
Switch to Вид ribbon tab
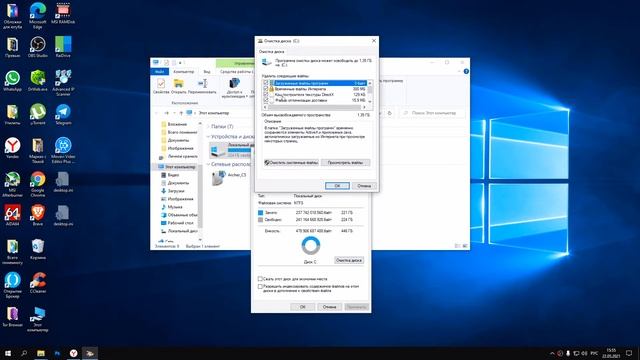tap(207, 72)
